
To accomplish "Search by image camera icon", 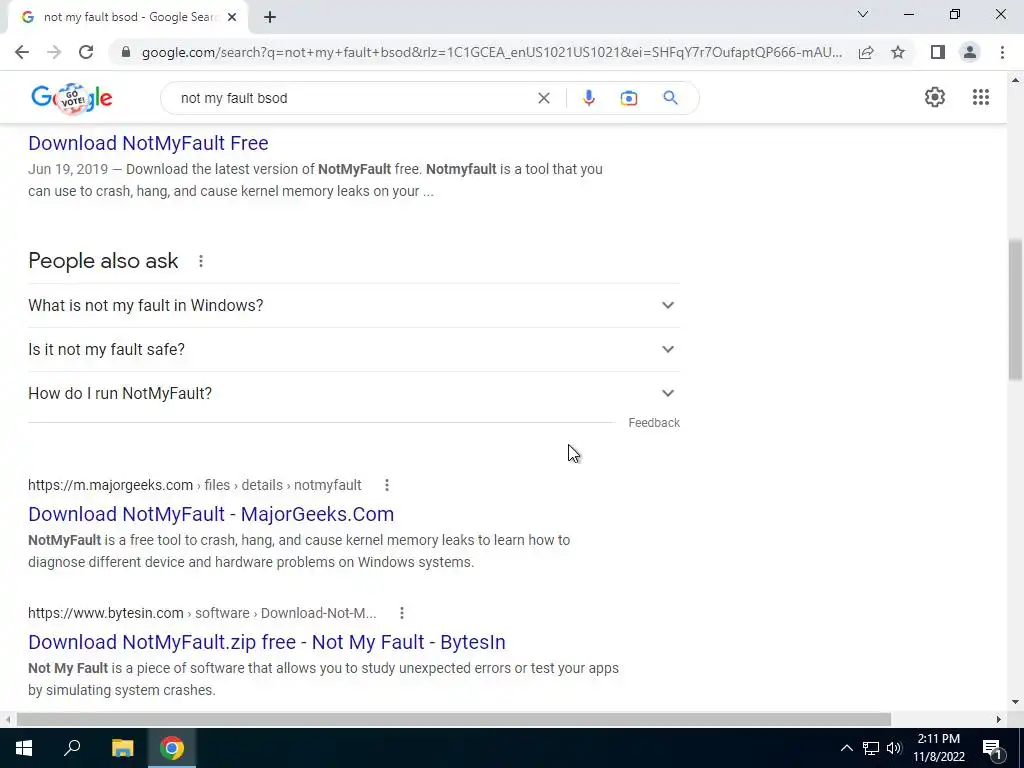I will coord(628,98).
